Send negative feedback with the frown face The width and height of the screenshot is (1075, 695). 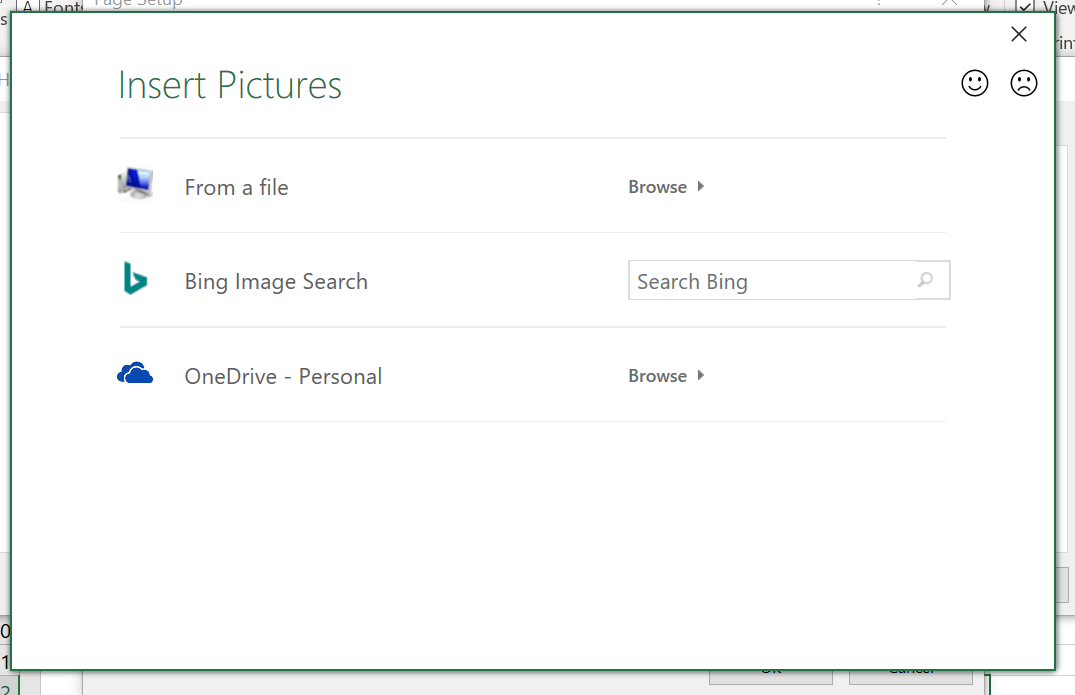[1024, 83]
